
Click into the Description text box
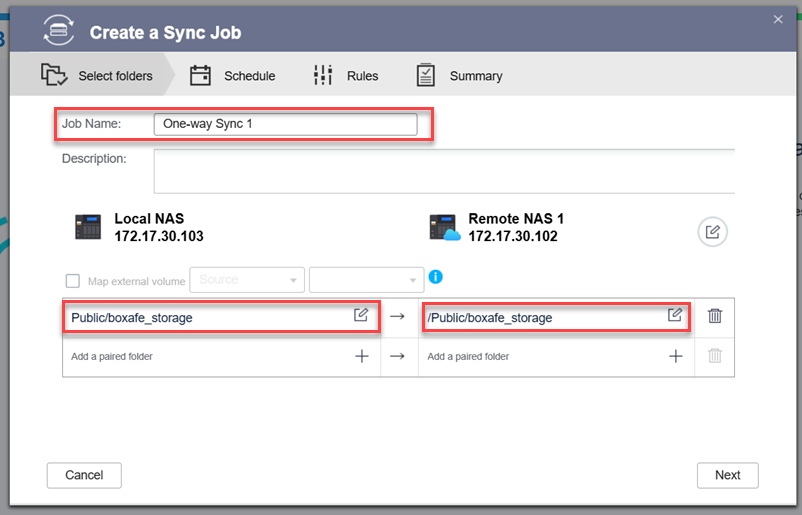[444, 171]
